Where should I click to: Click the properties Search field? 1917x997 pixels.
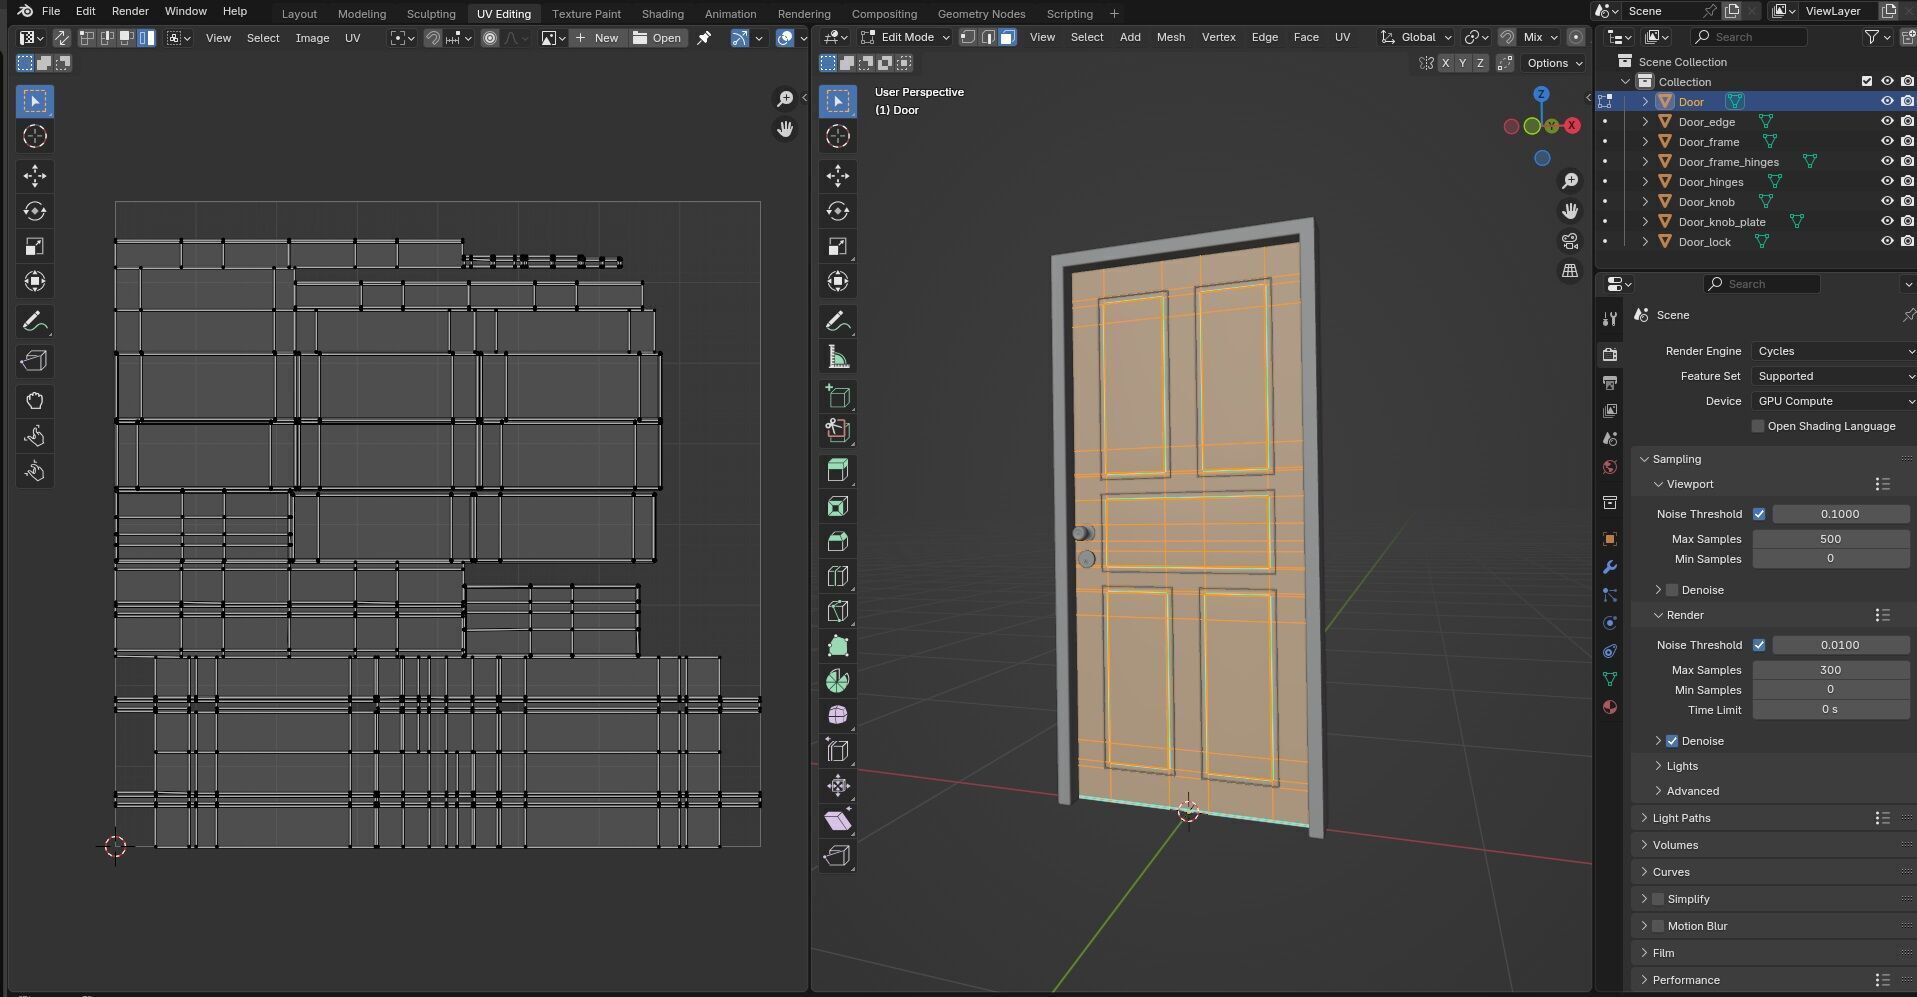1762,284
